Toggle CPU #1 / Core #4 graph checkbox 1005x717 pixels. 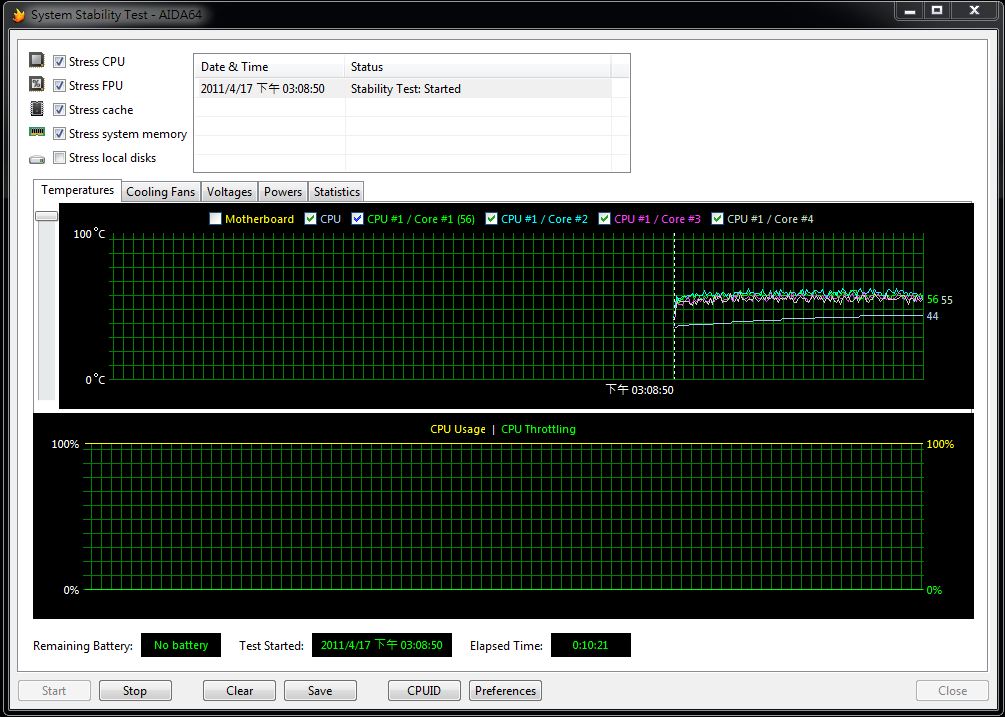click(717, 219)
